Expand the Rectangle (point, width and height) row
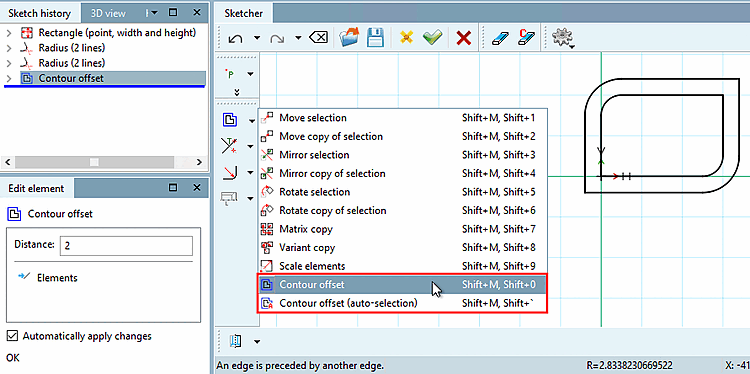The height and width of the screenshot is (374, 750). pyautogui.click(x=9, y=33)
